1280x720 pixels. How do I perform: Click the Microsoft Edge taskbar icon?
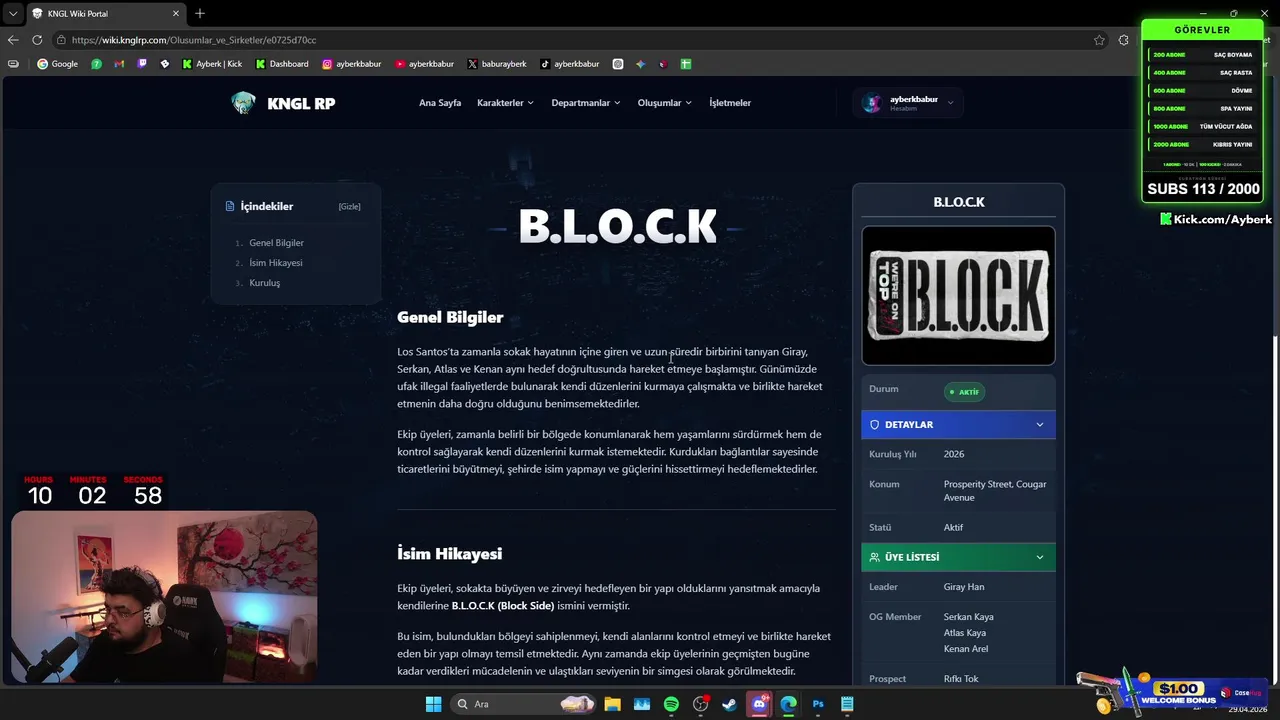point(788,704)
